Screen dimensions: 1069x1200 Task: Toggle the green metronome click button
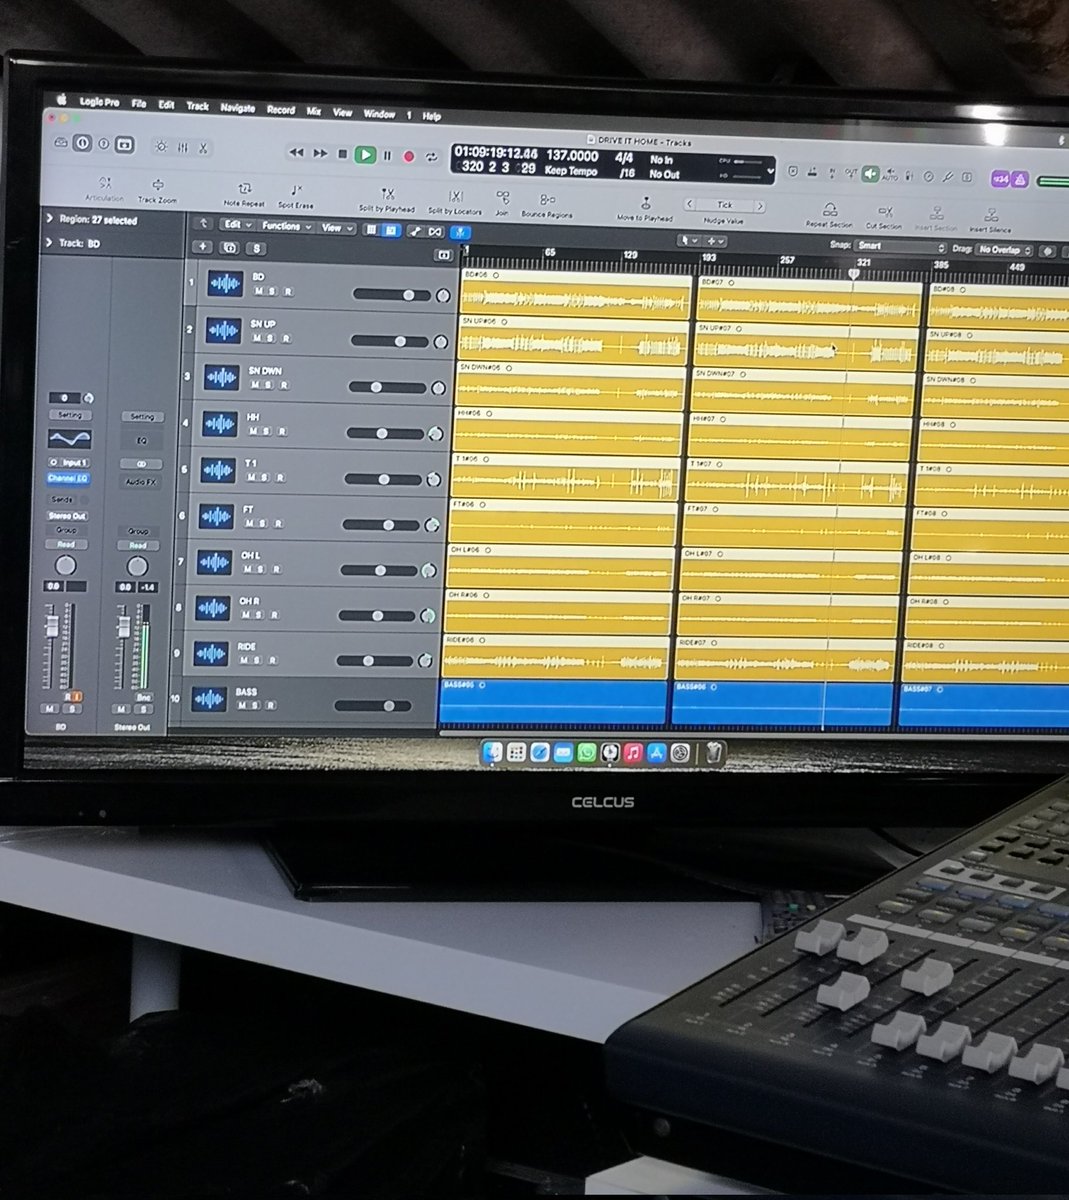point(870,174)
